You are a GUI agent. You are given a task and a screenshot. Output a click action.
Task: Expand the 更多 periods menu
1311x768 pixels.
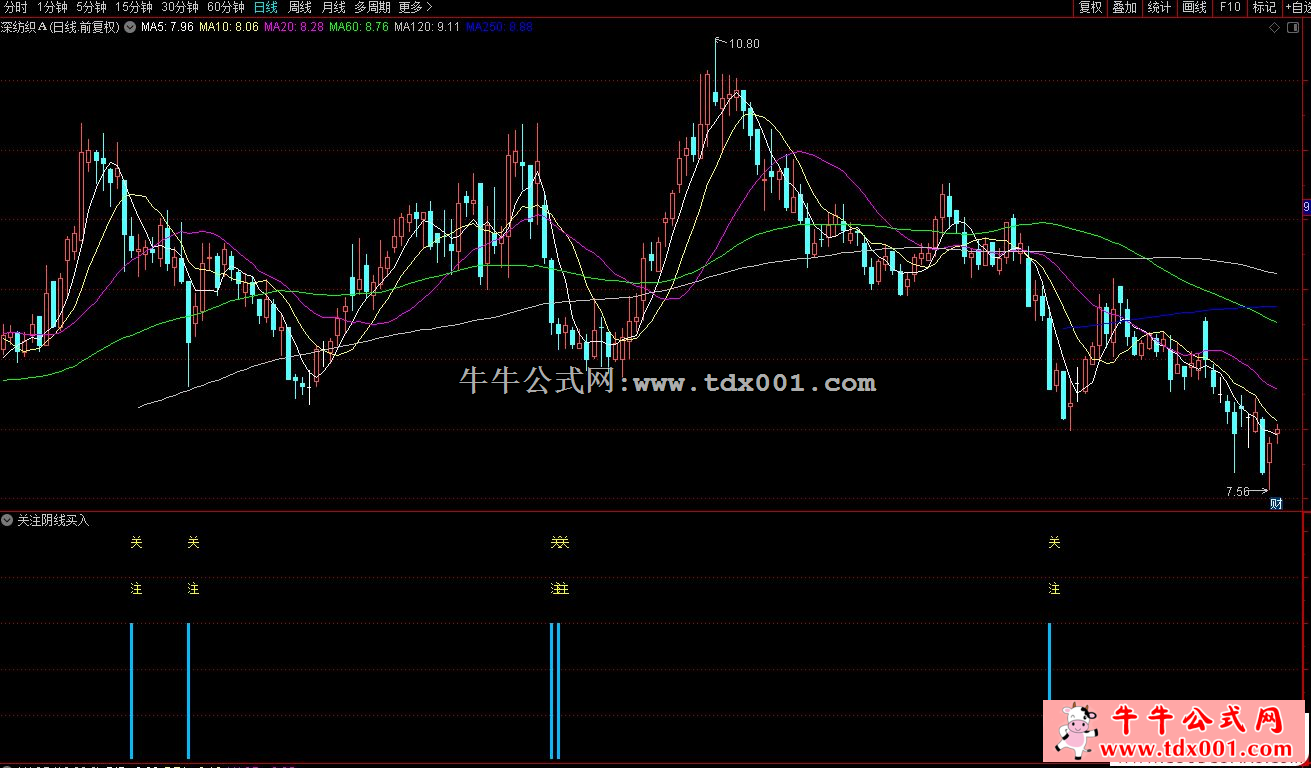(415, 7)
